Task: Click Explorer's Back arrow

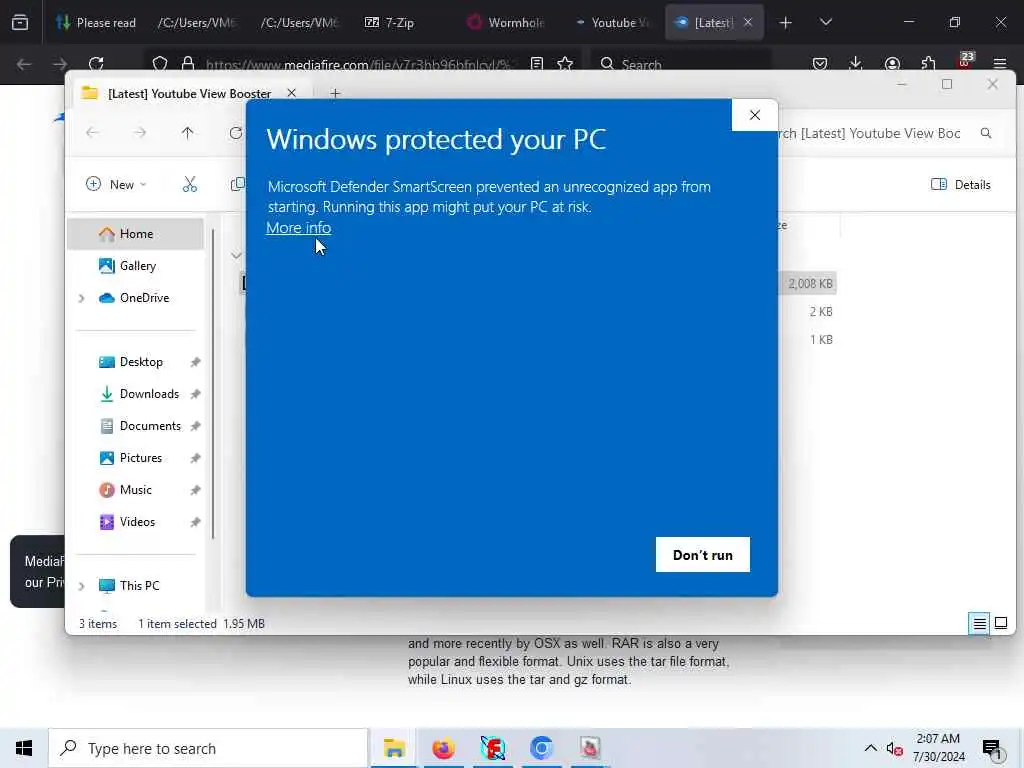Action: (93, 133)
